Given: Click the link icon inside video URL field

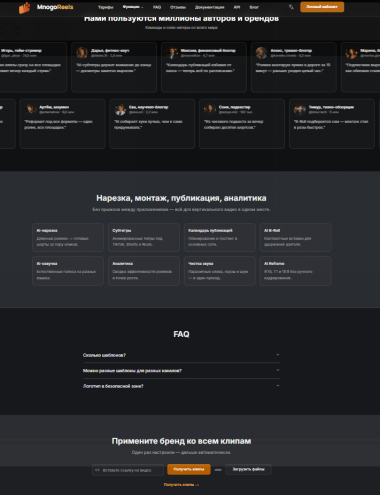Looking at the screenshot, I should coord(97,470).
